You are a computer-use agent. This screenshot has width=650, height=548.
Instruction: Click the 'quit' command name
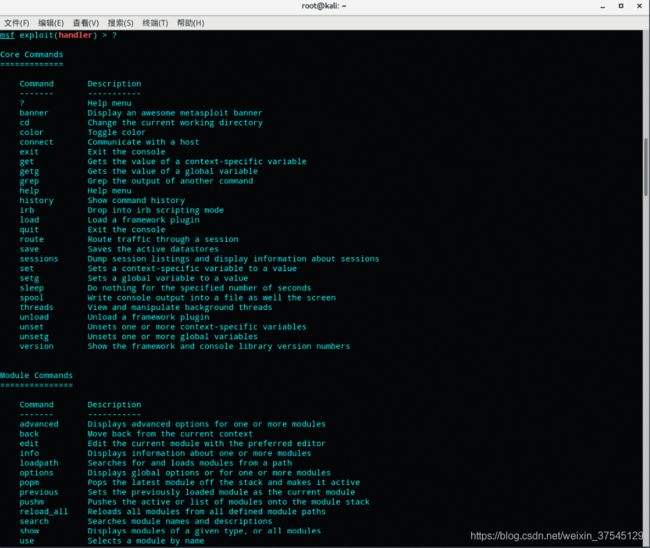point(29,230)
